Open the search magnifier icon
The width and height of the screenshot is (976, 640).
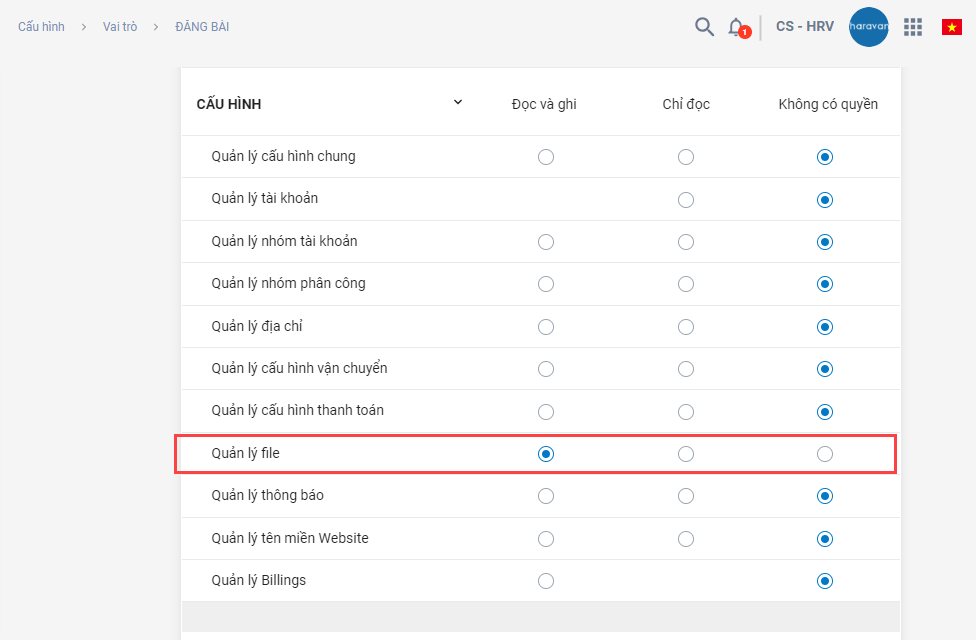704,27
